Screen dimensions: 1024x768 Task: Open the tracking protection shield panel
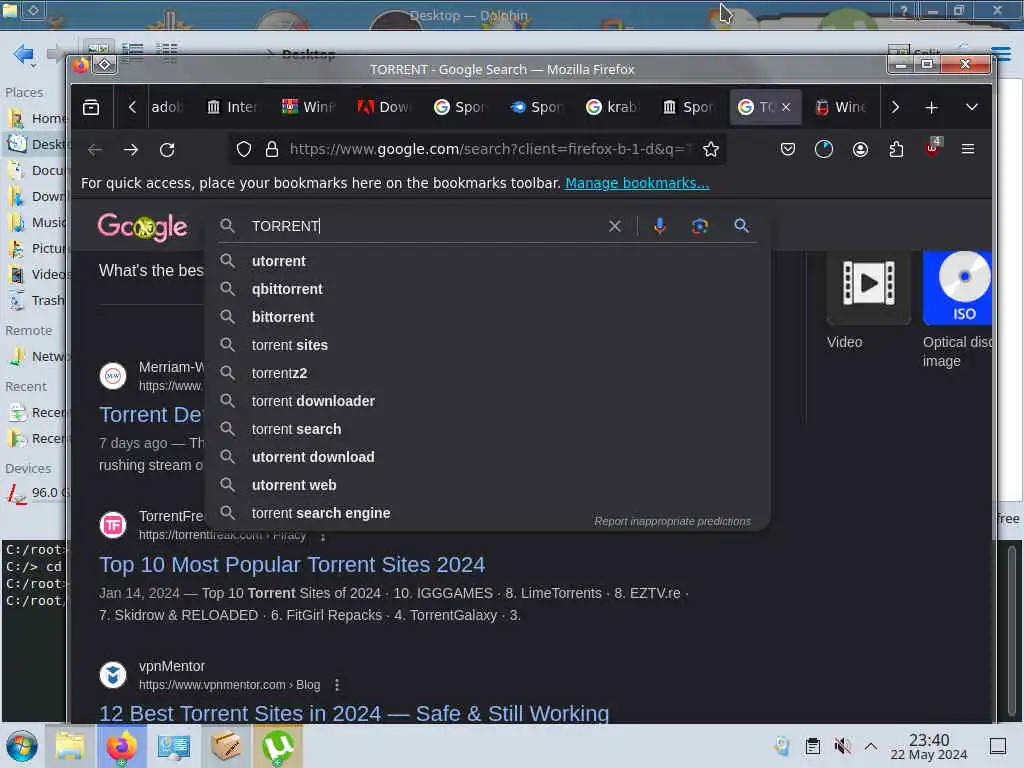coord(244,150)
